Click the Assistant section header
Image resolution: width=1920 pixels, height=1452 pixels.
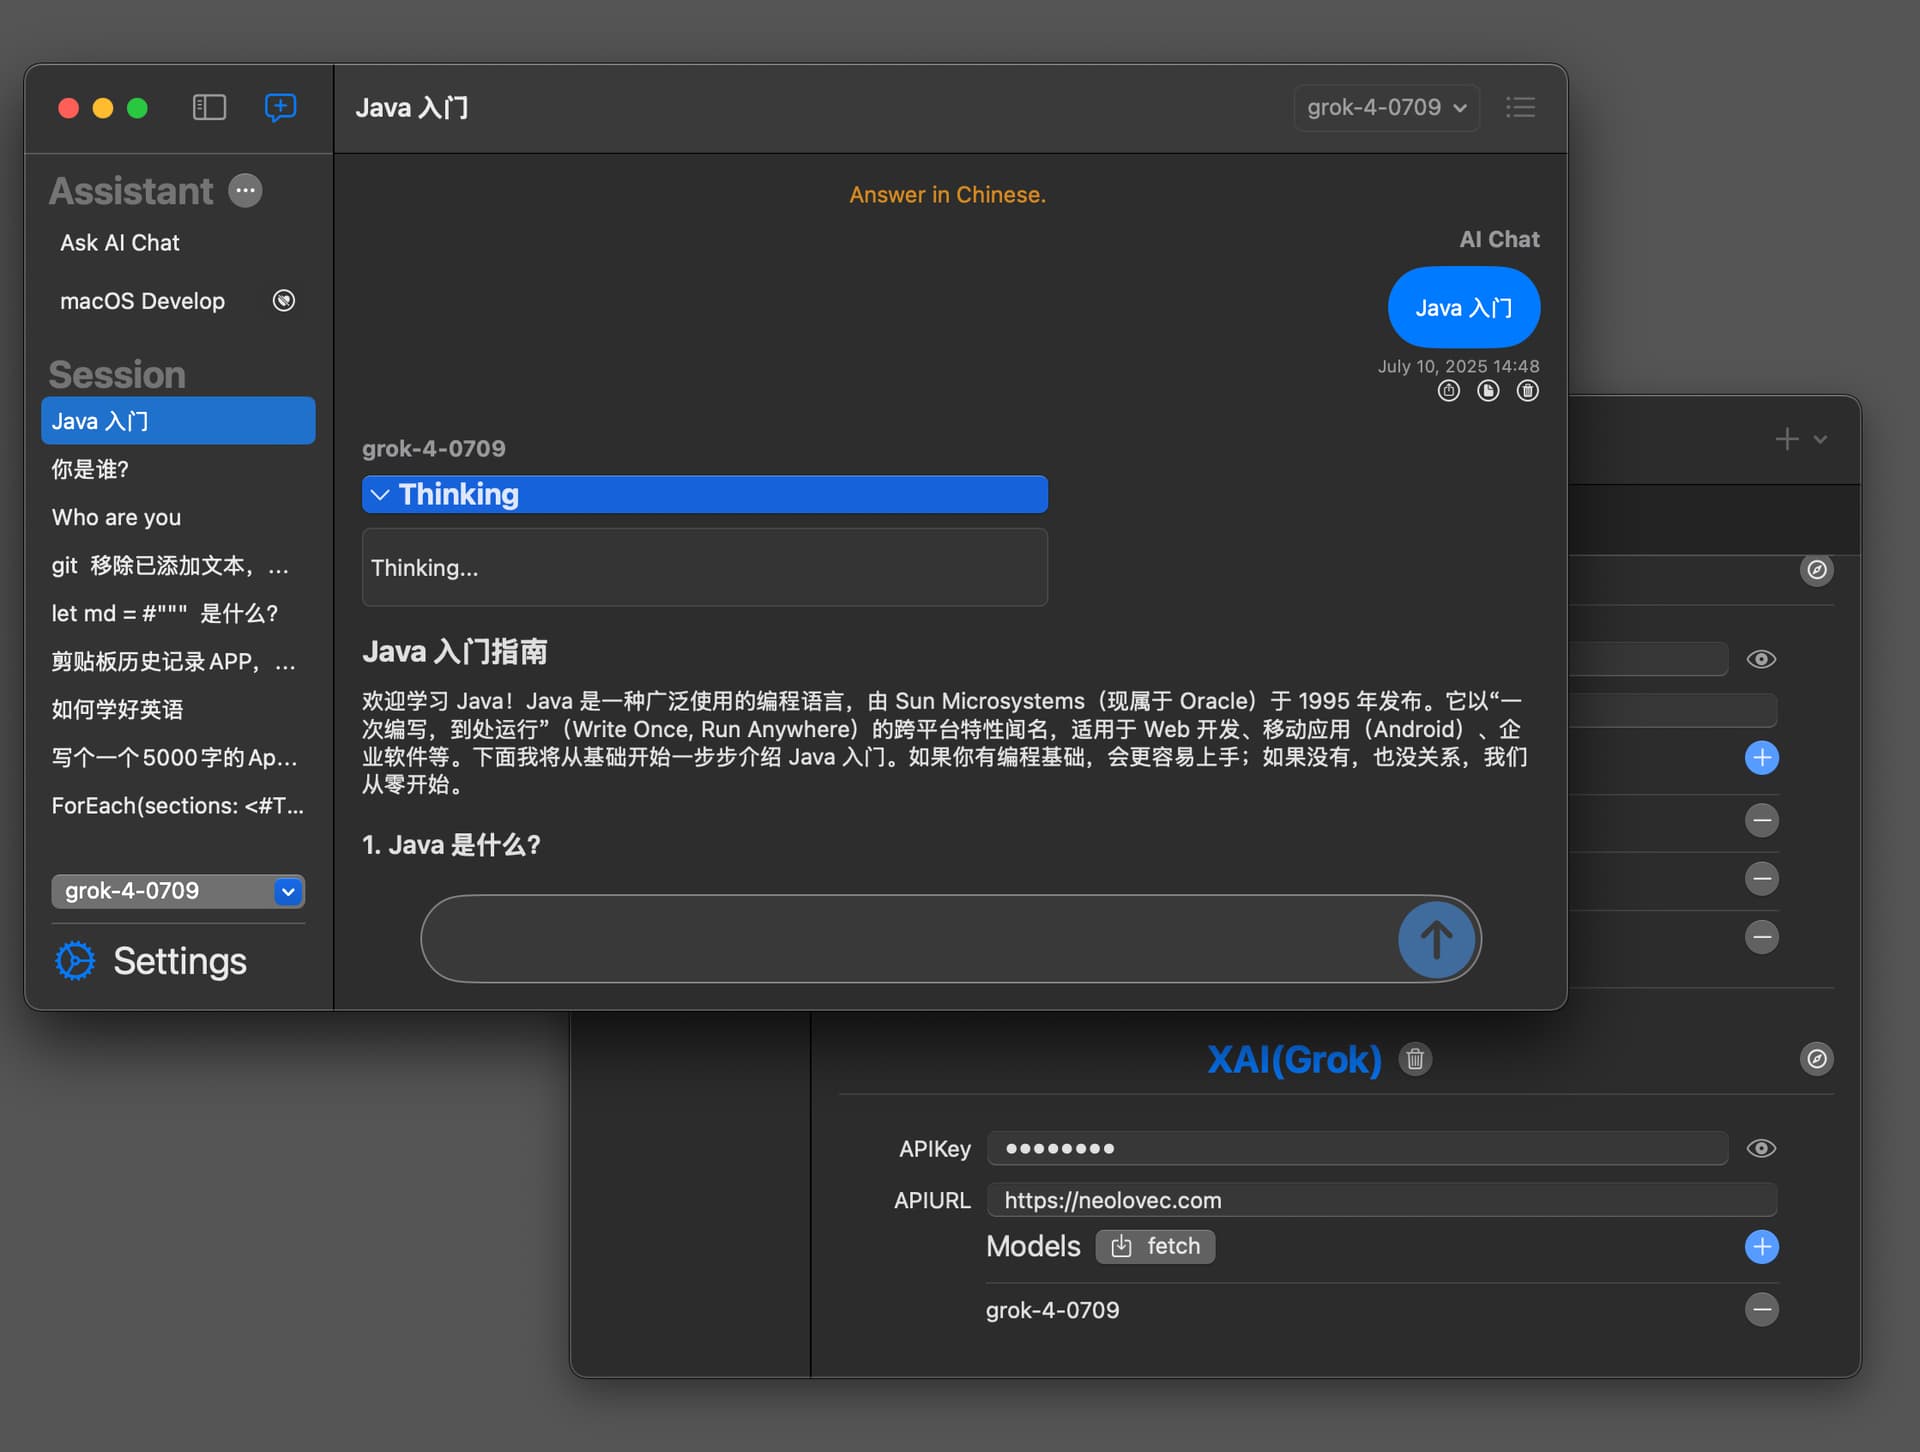(x=131, y=190)
